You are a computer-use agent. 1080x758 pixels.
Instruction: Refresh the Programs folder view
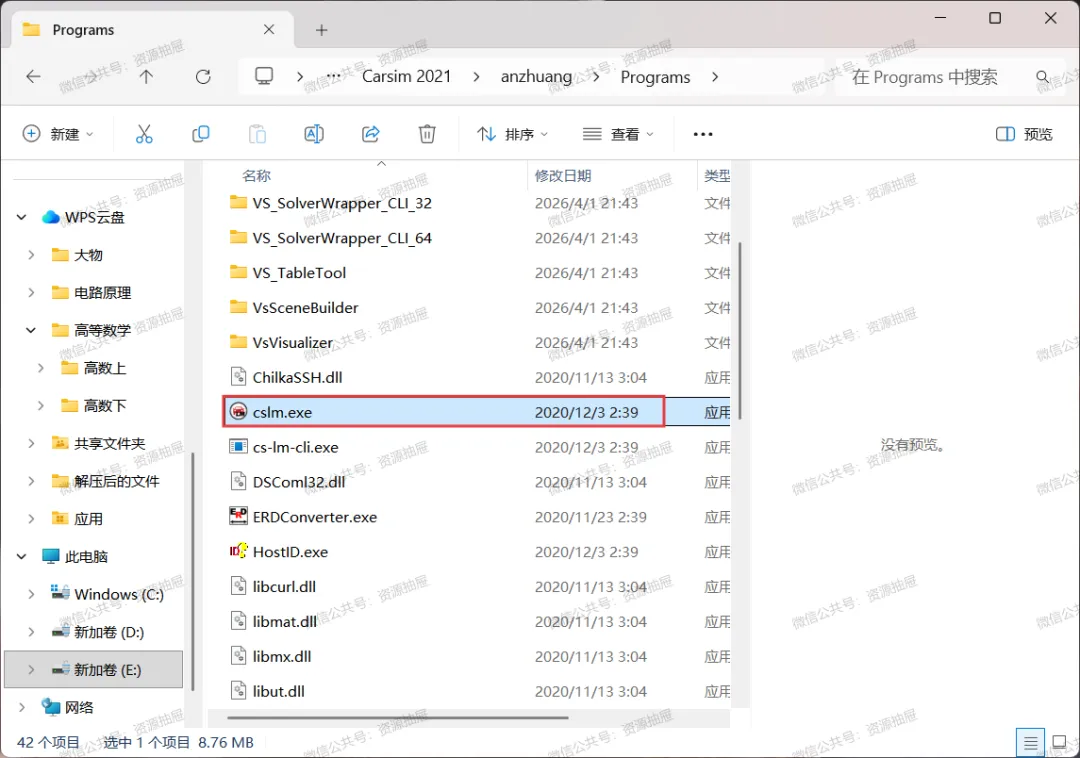point(203,76)
